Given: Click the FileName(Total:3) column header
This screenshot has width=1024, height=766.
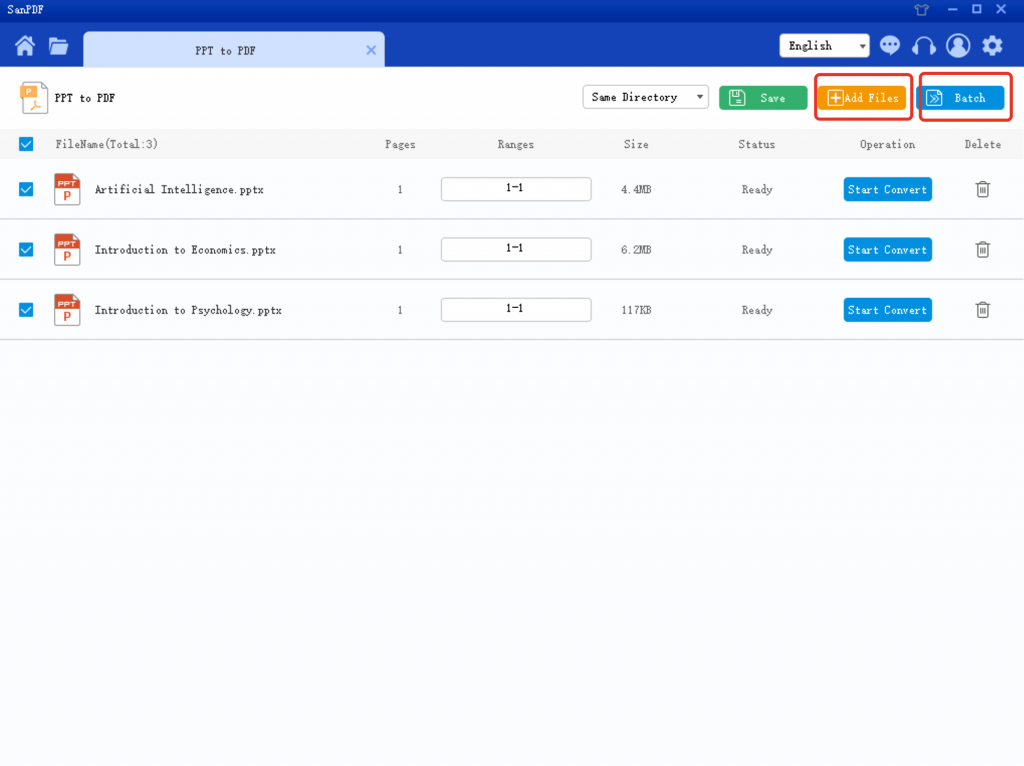Looking at the screenshot, I should coord(106,144).
